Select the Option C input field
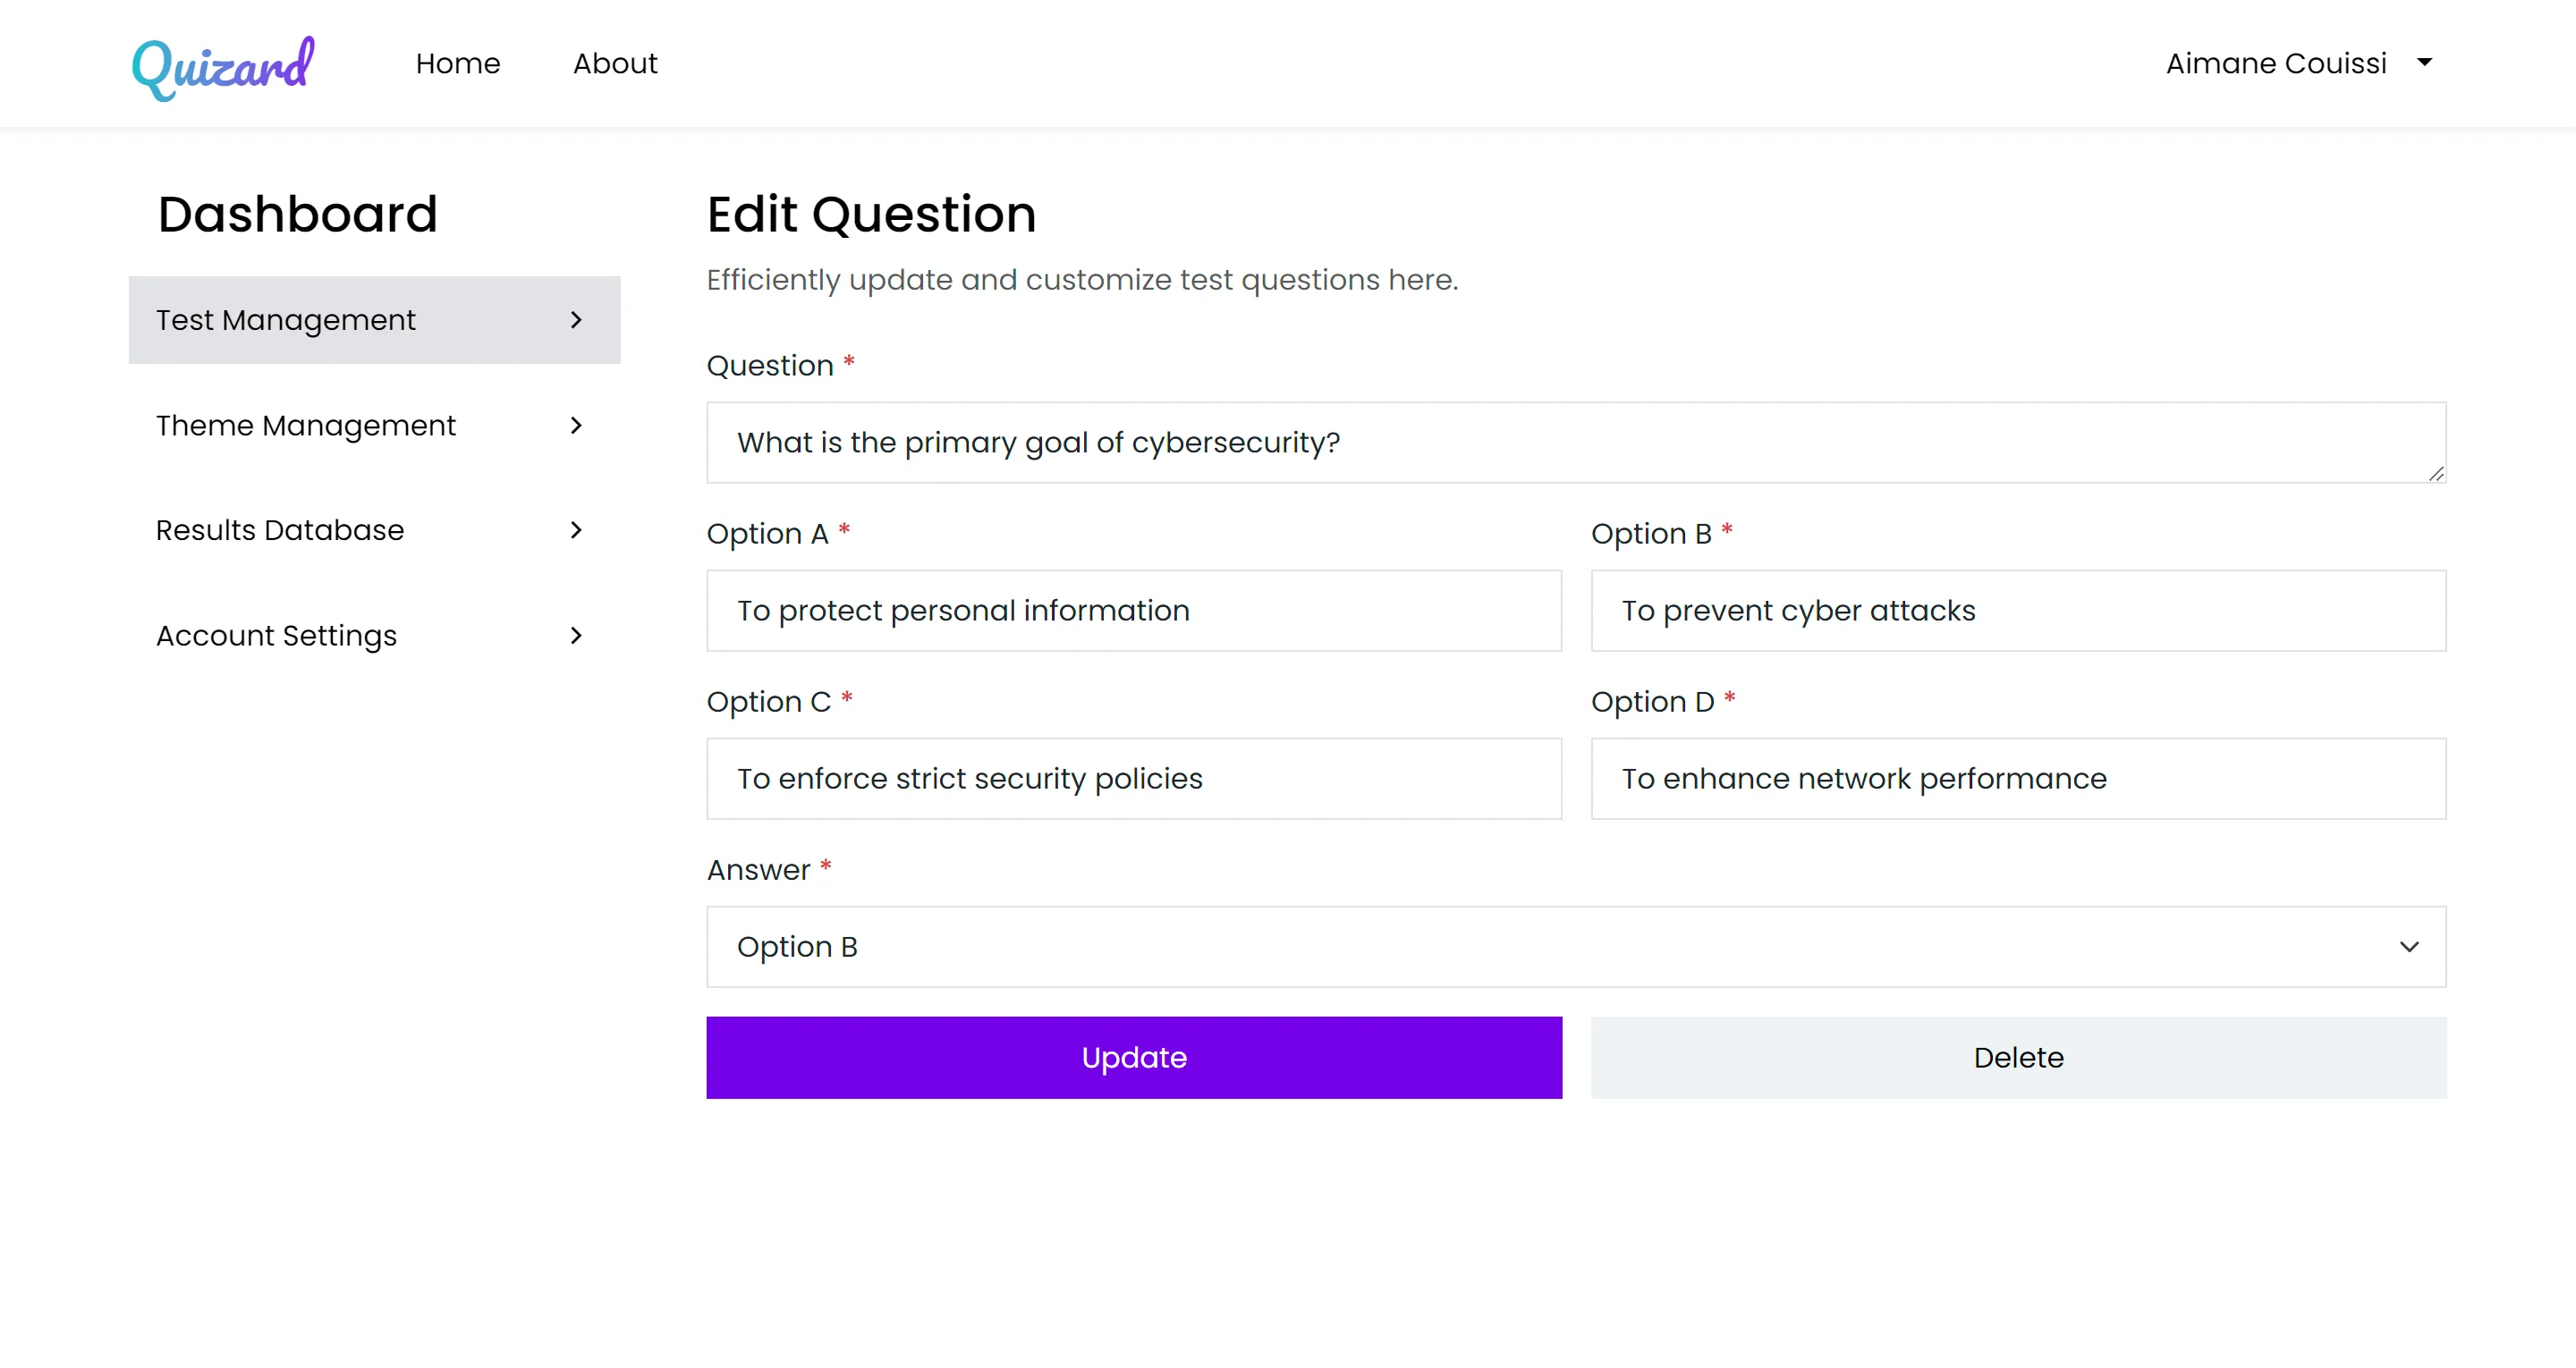This screenshot has height=1368, width=2576. [x=1134, y=779]
